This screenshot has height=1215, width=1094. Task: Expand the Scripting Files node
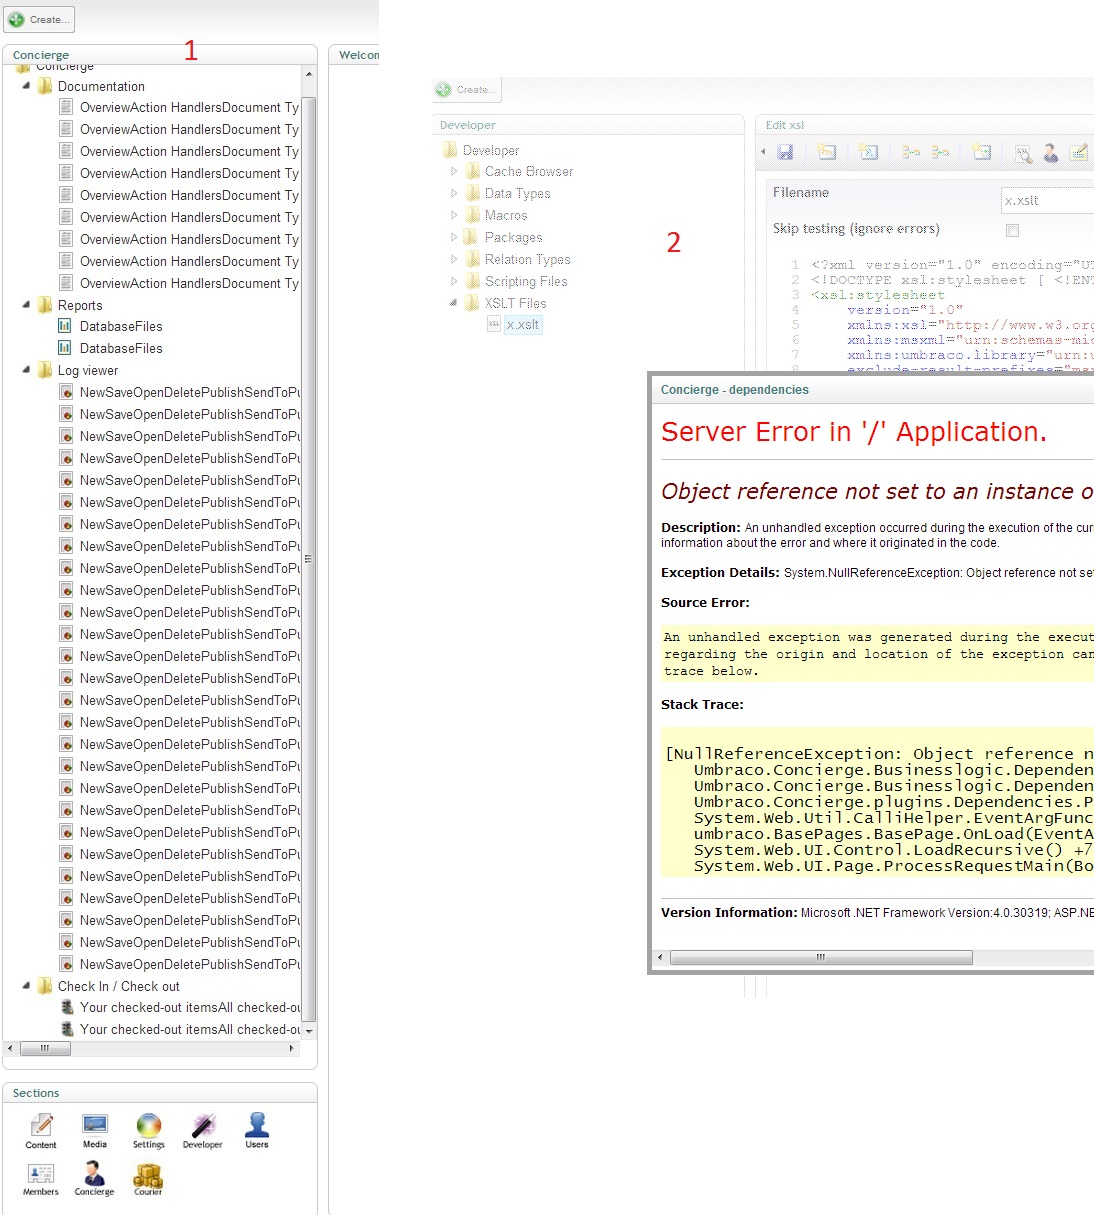(454, 281)
